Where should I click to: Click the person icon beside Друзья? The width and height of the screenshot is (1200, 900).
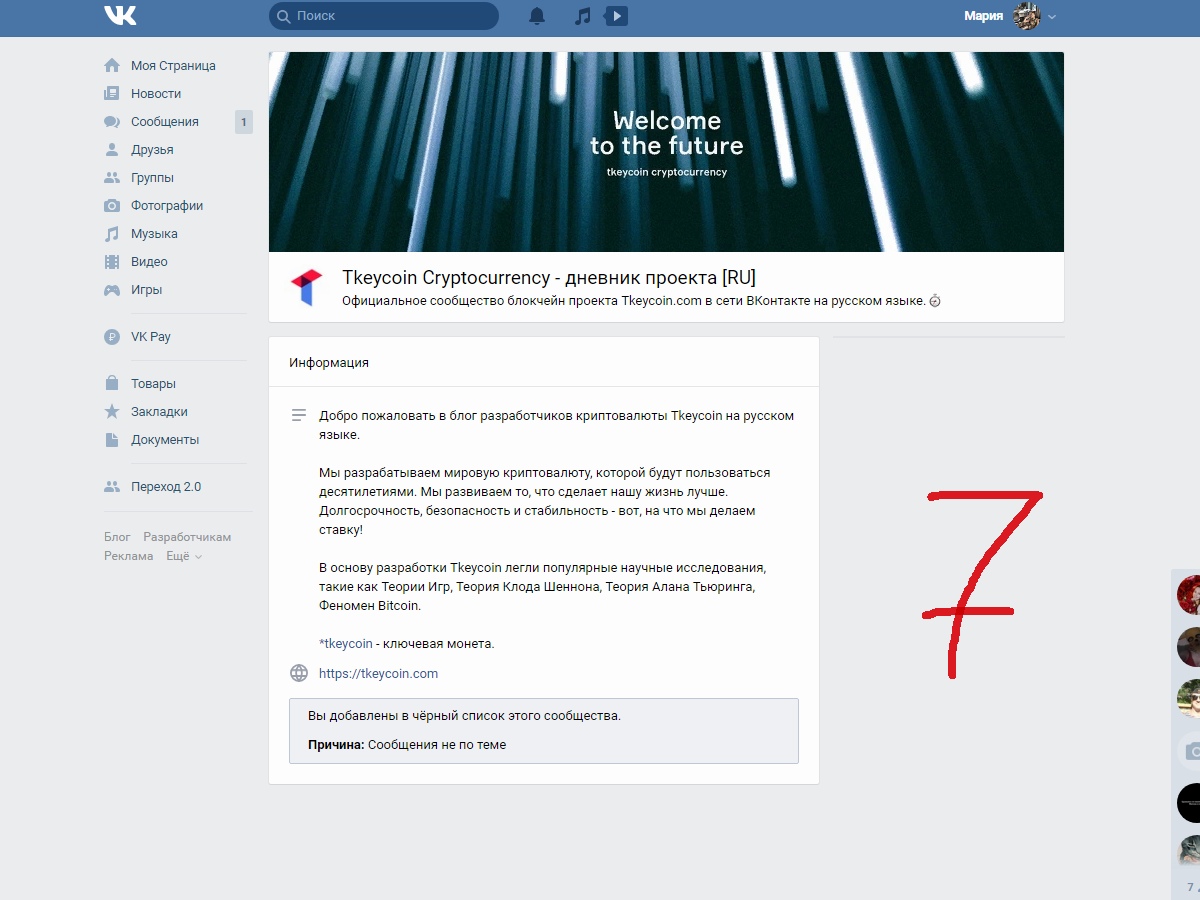112,149
